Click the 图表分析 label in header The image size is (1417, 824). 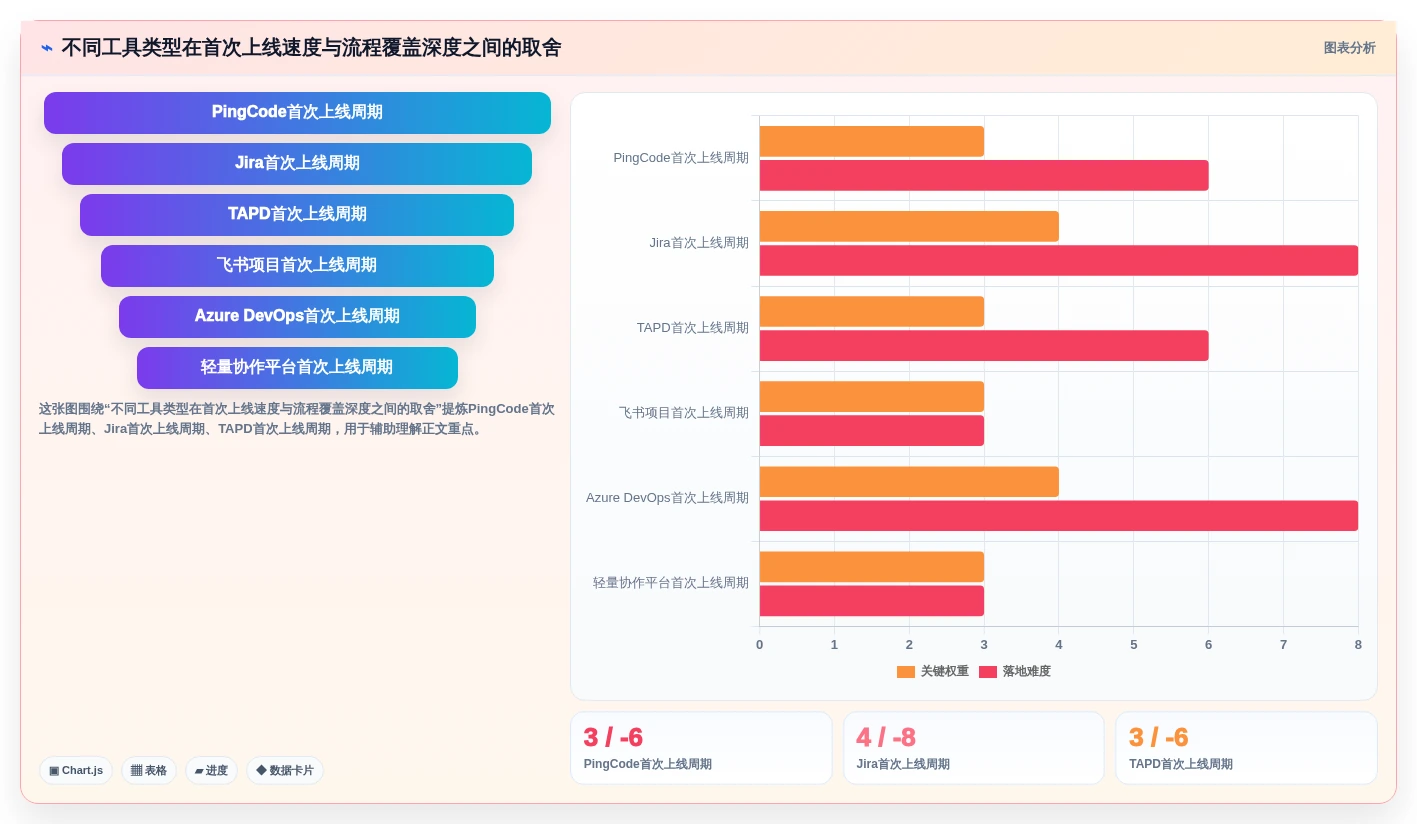(1349, 48)
